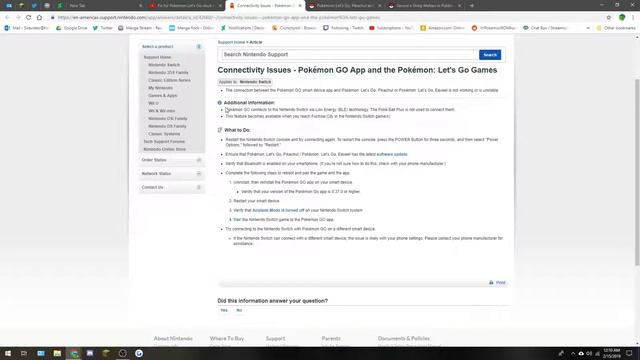Open a new browser tab with plus
This screenshot has width=640, height=360.
point(472,6)
